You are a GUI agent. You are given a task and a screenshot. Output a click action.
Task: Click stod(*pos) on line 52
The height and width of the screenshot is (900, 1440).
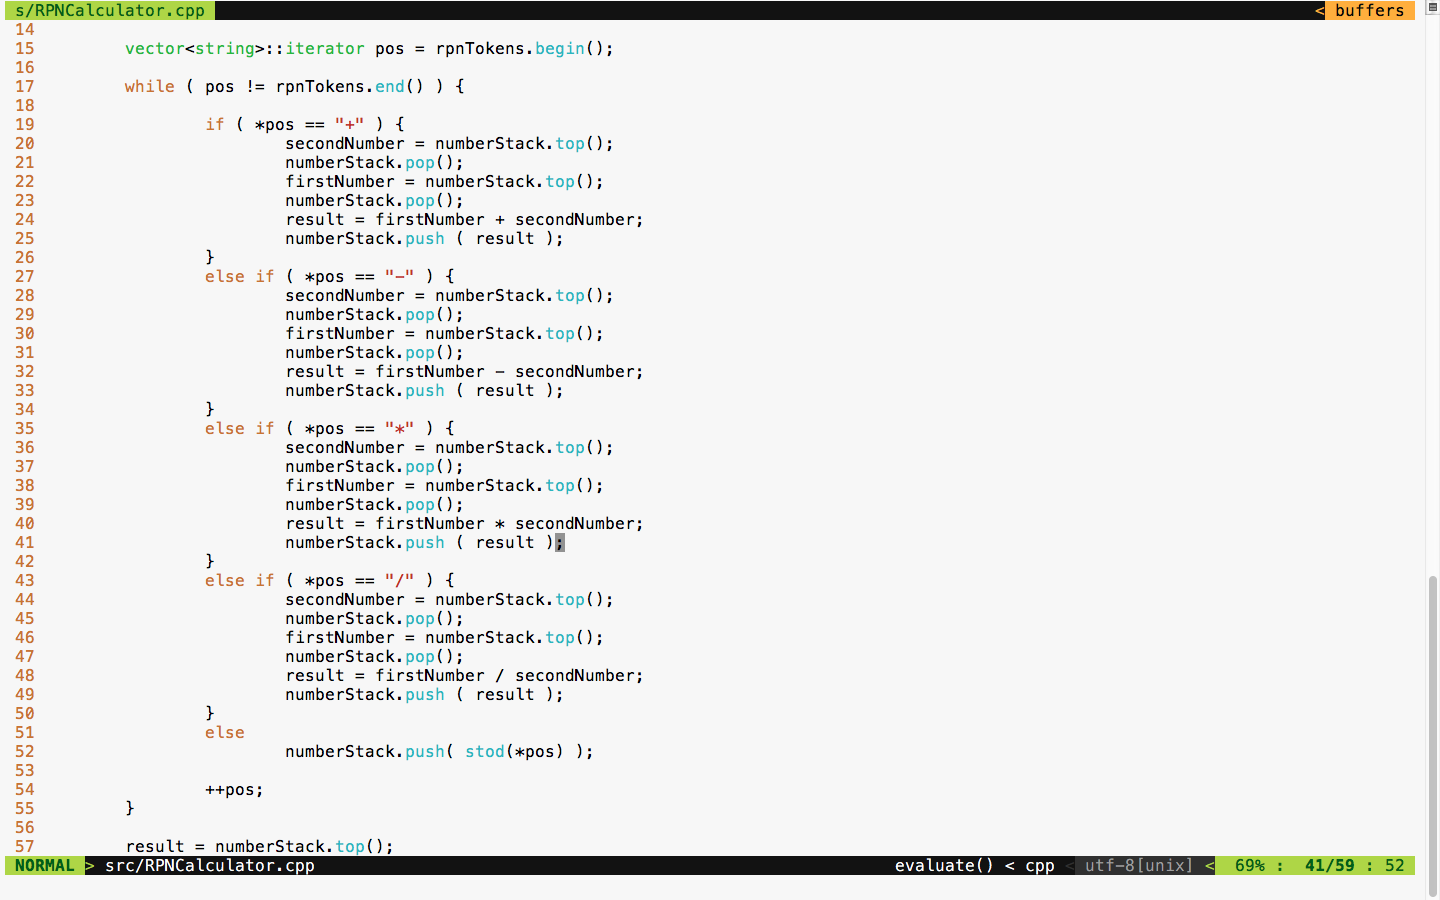(x=514, y=751)
